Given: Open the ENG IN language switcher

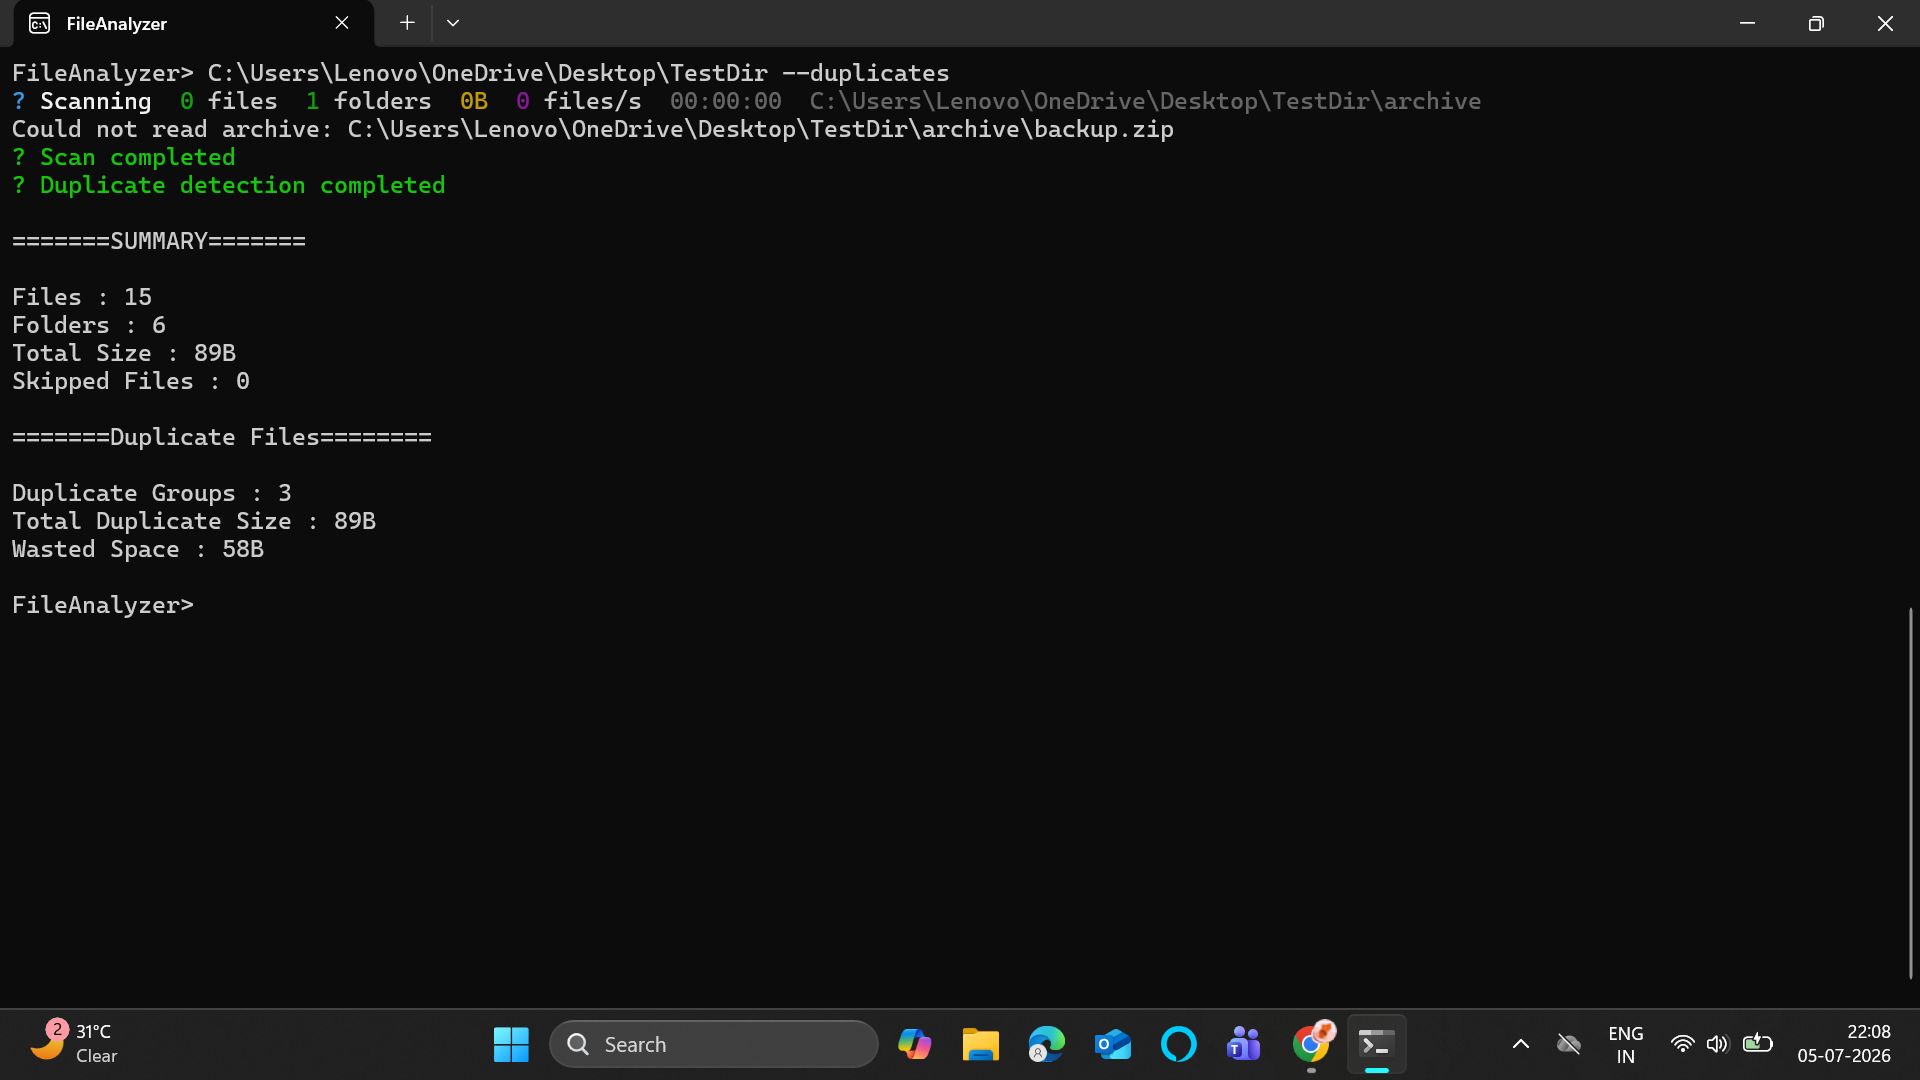Looking at the screenshot, I should [1626, 1044].
